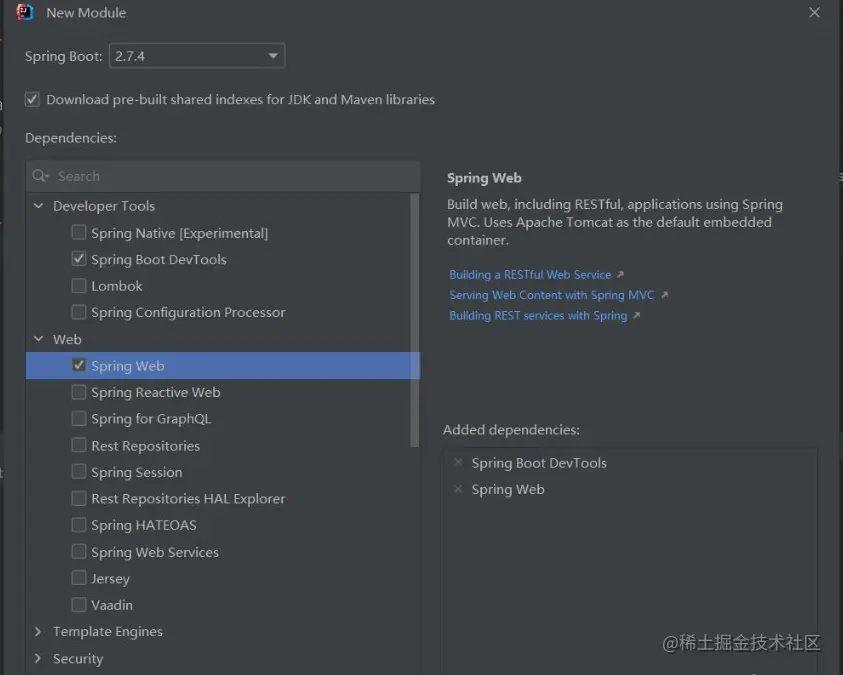Select Spring Boot DevTools in added dependencies
843x675 pixels.
coord(539,463)
